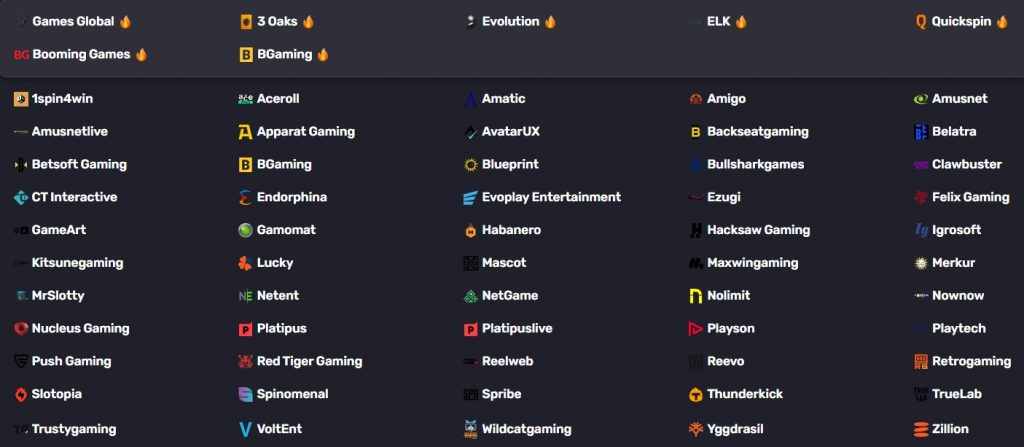This screenshot has height=447, width=1024.
Task: Go to Yggdrasil provider page
Action: (734, 429)
